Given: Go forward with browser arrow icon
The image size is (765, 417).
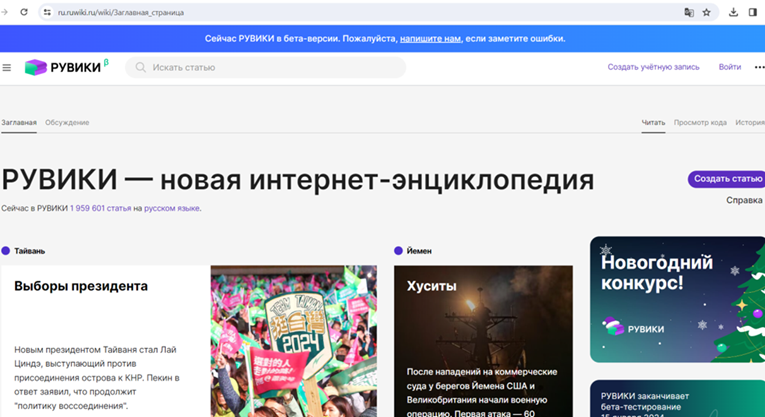Looking at the screenshot, I should click(x=4, y=12).
